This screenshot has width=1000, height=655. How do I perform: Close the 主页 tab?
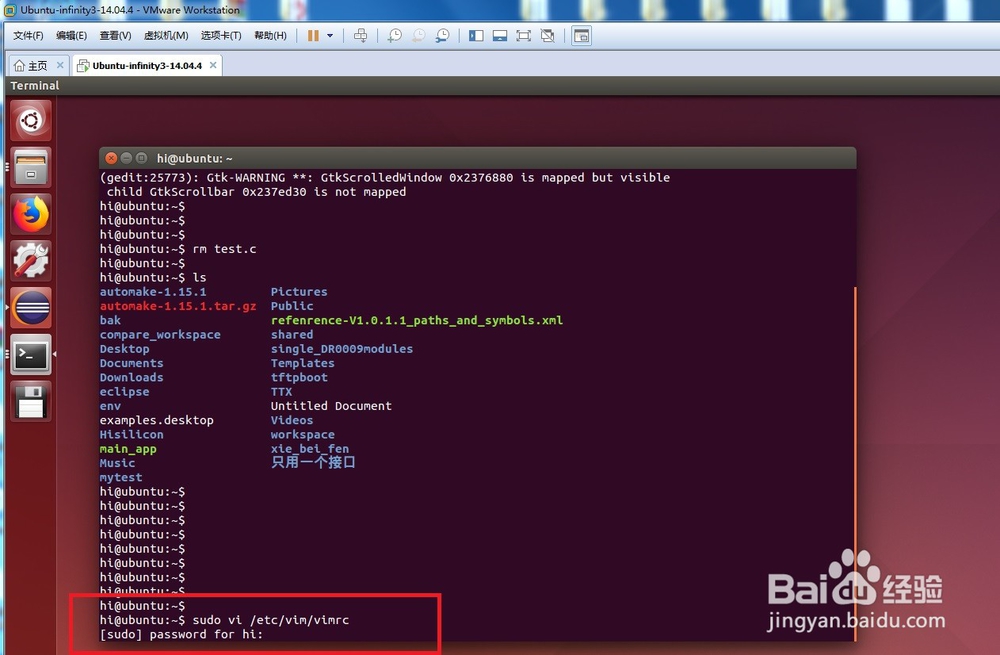pos(60,65)
